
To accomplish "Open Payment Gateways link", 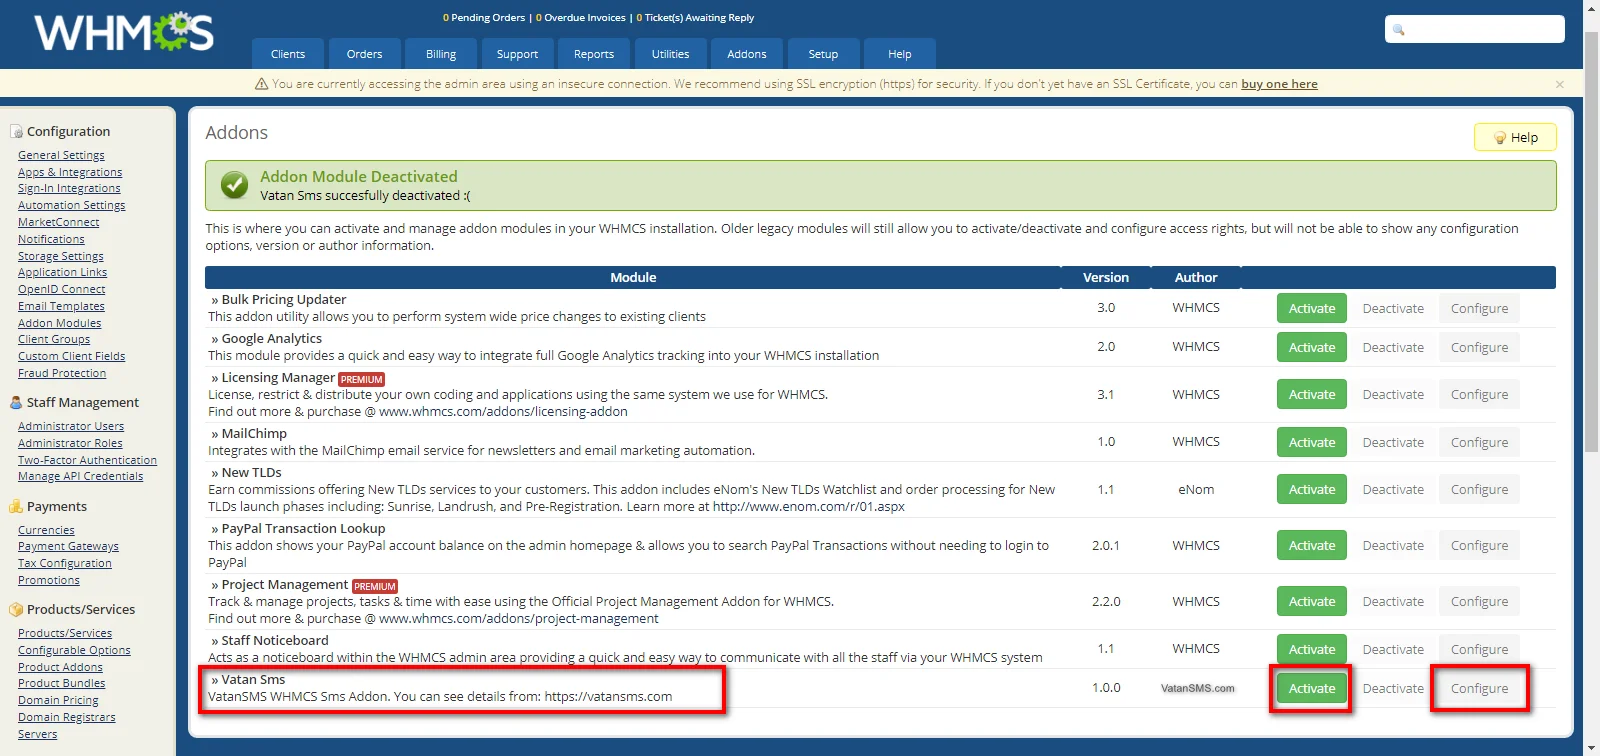I will pos(68,546).
